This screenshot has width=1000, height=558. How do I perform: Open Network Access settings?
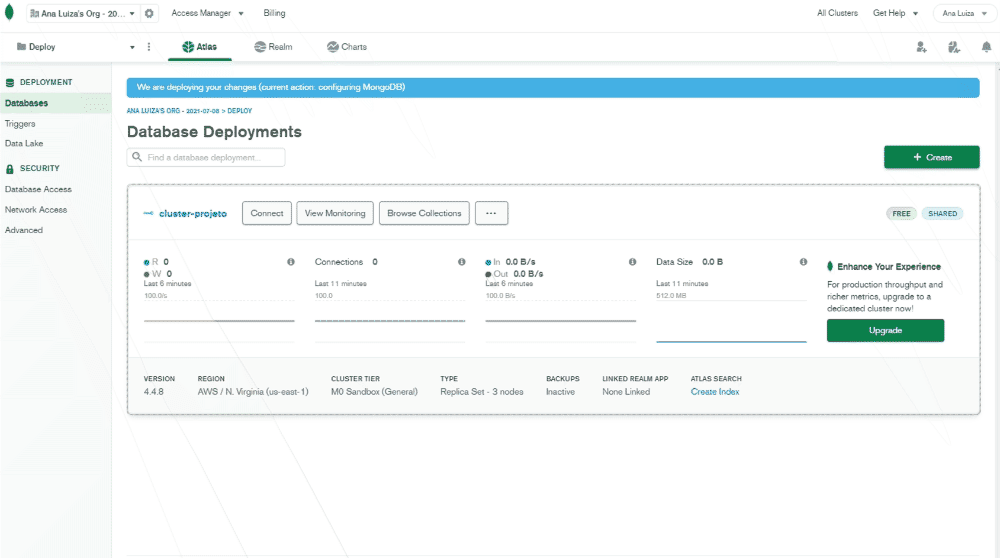[36, 210]
